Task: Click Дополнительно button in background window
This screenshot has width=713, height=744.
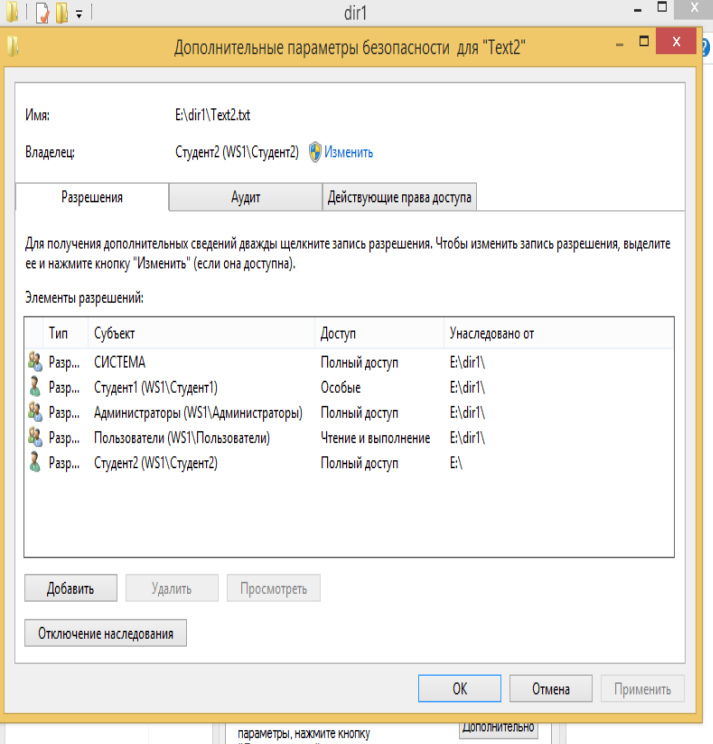Action: point(498,728)
